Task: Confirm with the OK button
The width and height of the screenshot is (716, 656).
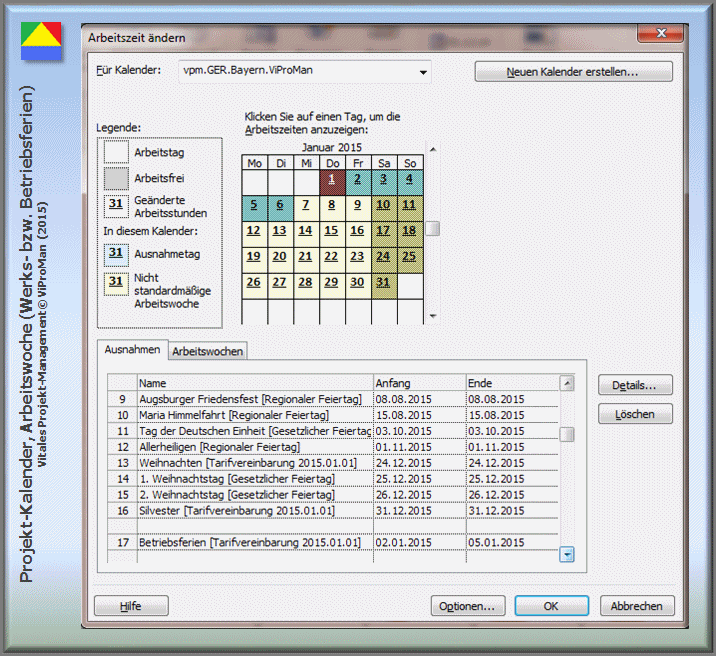Action: [551, 606]
